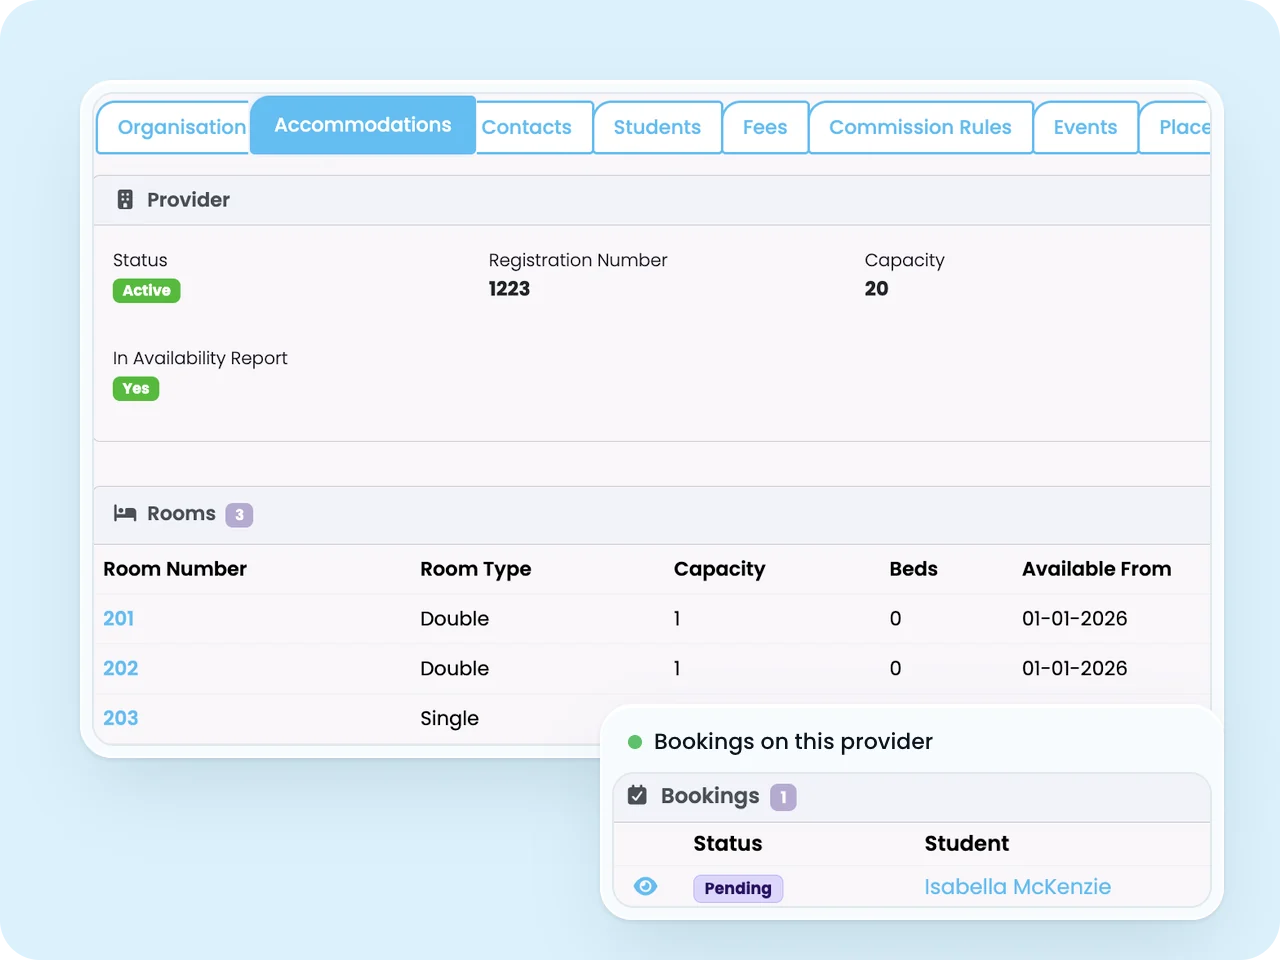Switch to the Contacts tab
Viewport: 1280px width, 960px height.
click(534, 128)
